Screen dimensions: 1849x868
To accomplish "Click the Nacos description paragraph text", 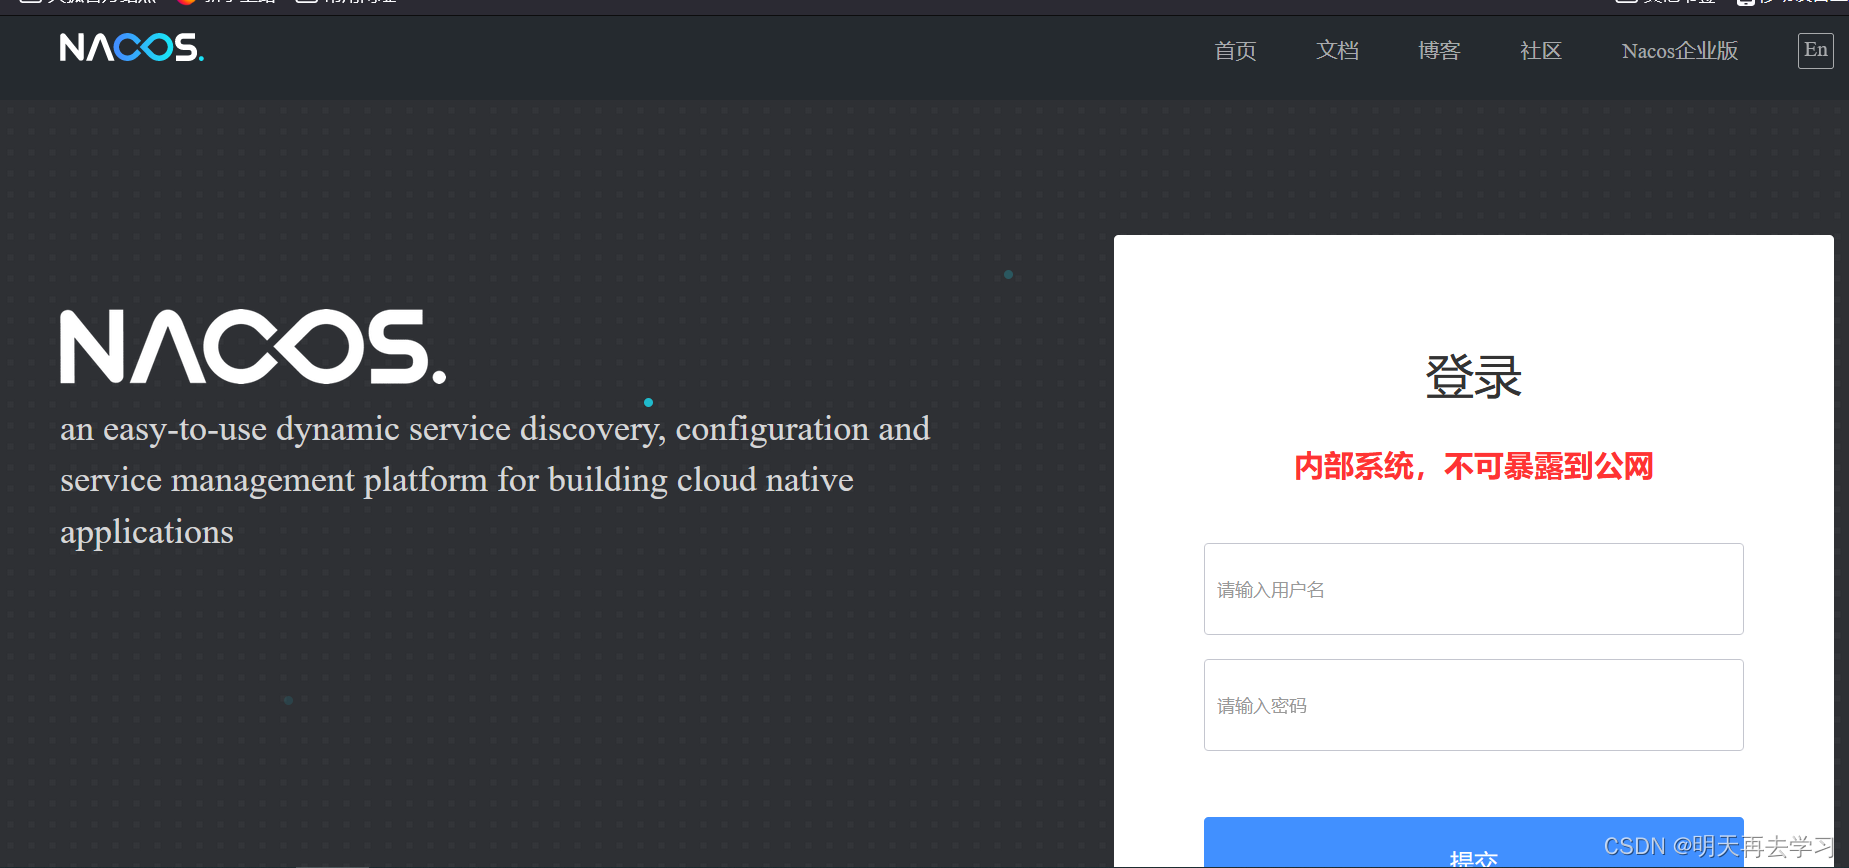I will [x=495, y=480].
